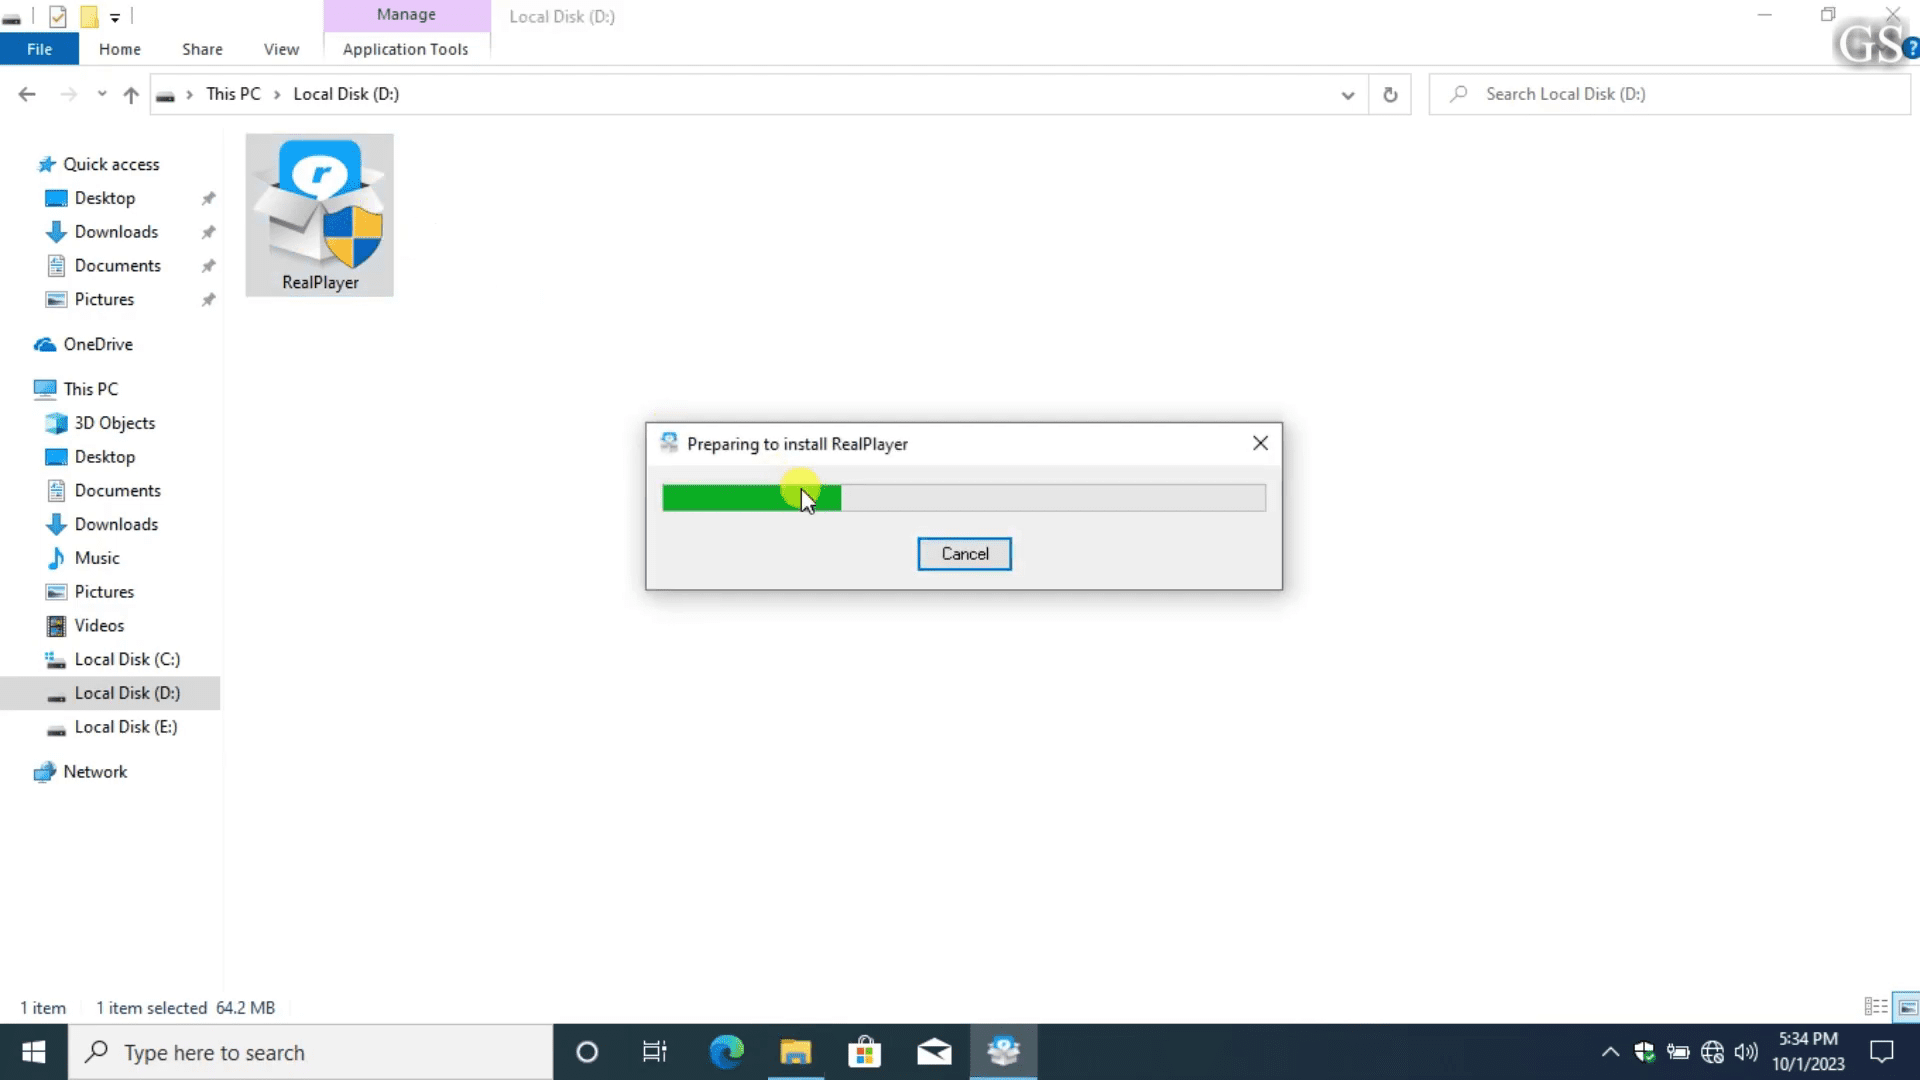Open Desktop under Quick access
This screenshot has height=1080, width=1920.
[x=104, y=198]
